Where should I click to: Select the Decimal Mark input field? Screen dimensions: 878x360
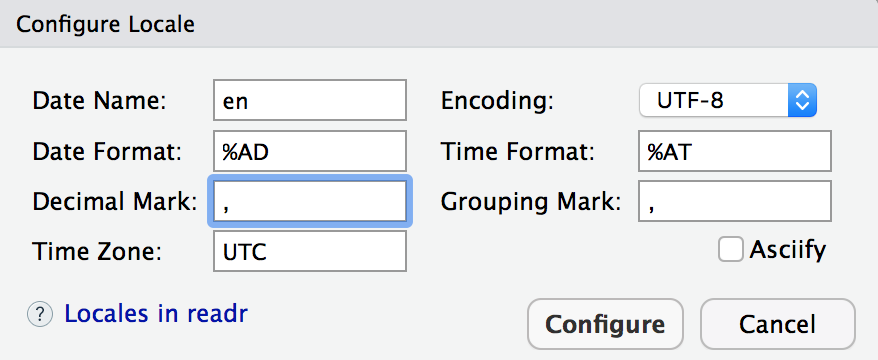click(310, 201)
